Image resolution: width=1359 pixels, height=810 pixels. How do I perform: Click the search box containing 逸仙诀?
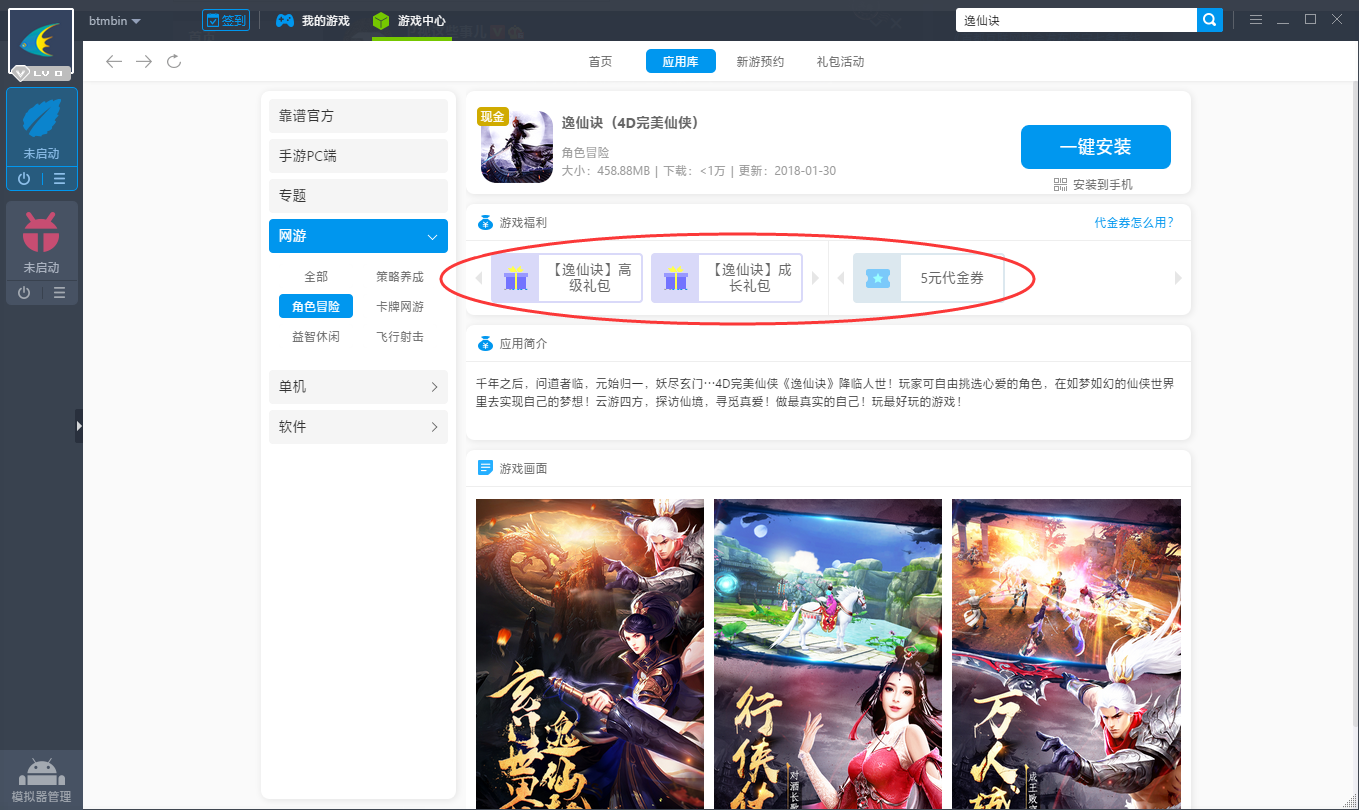(x=1076, y=20)
